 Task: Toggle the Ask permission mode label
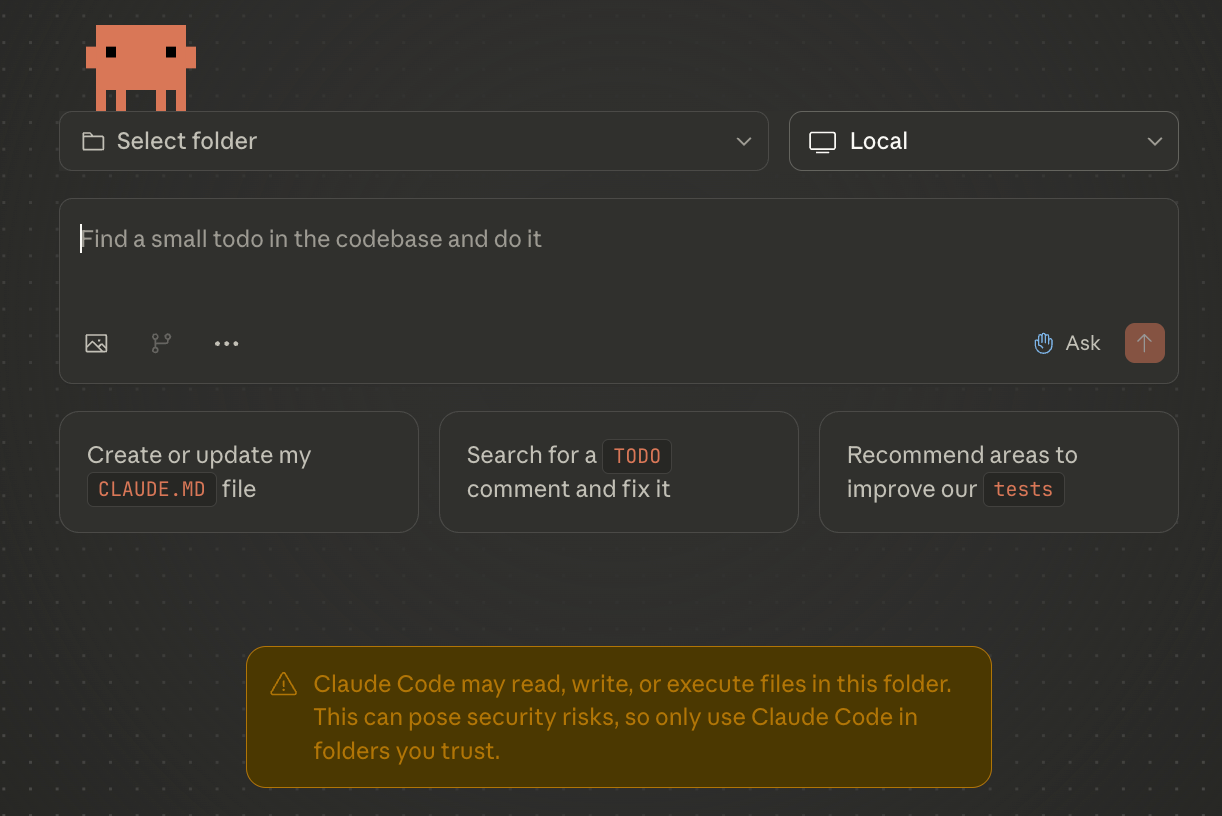(1083, 343)
